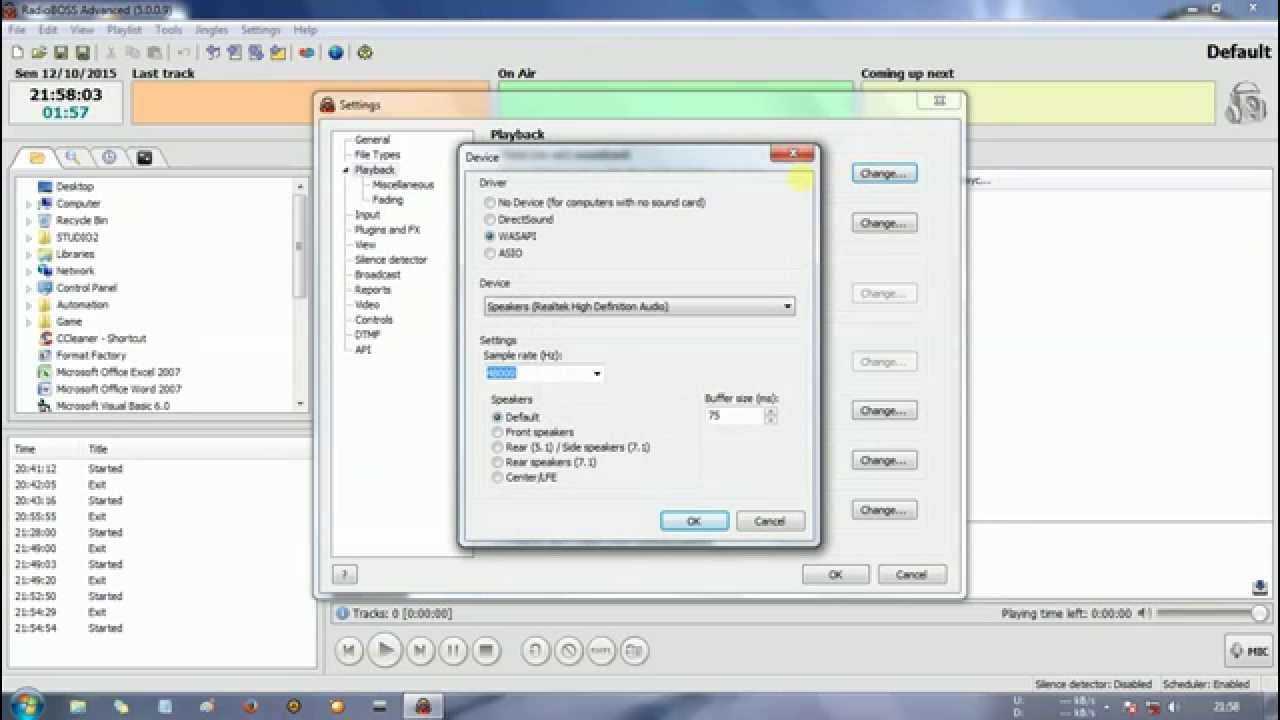Select Rear speakers (7.1) option

(x=497, y=462)
